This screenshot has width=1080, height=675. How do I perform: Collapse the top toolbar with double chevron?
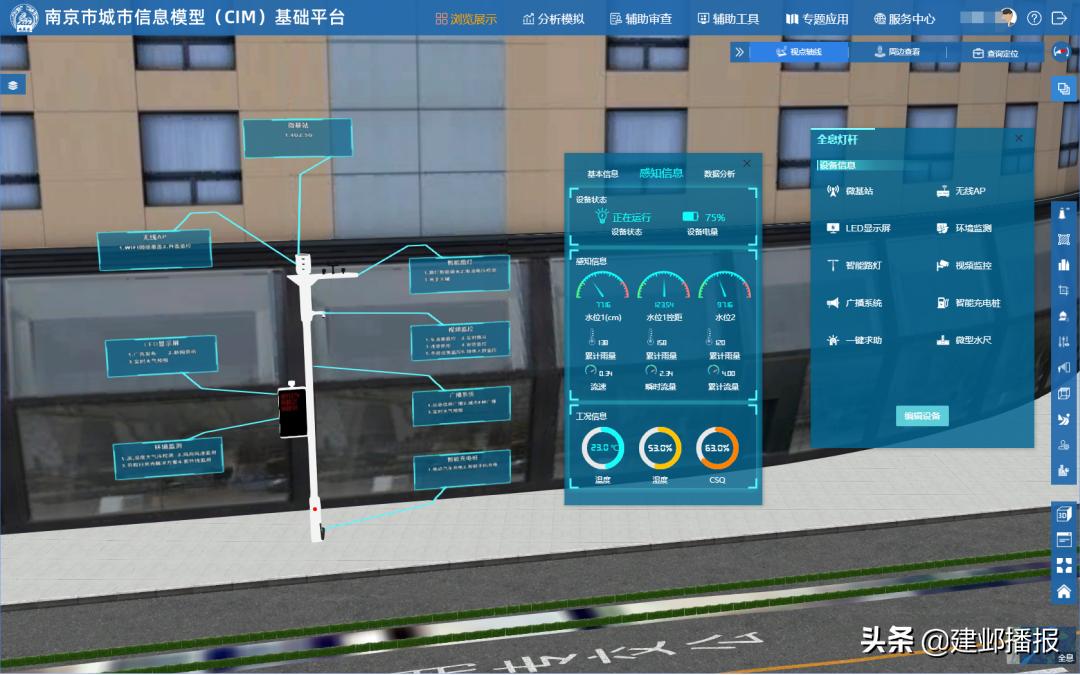click(739, 52)
